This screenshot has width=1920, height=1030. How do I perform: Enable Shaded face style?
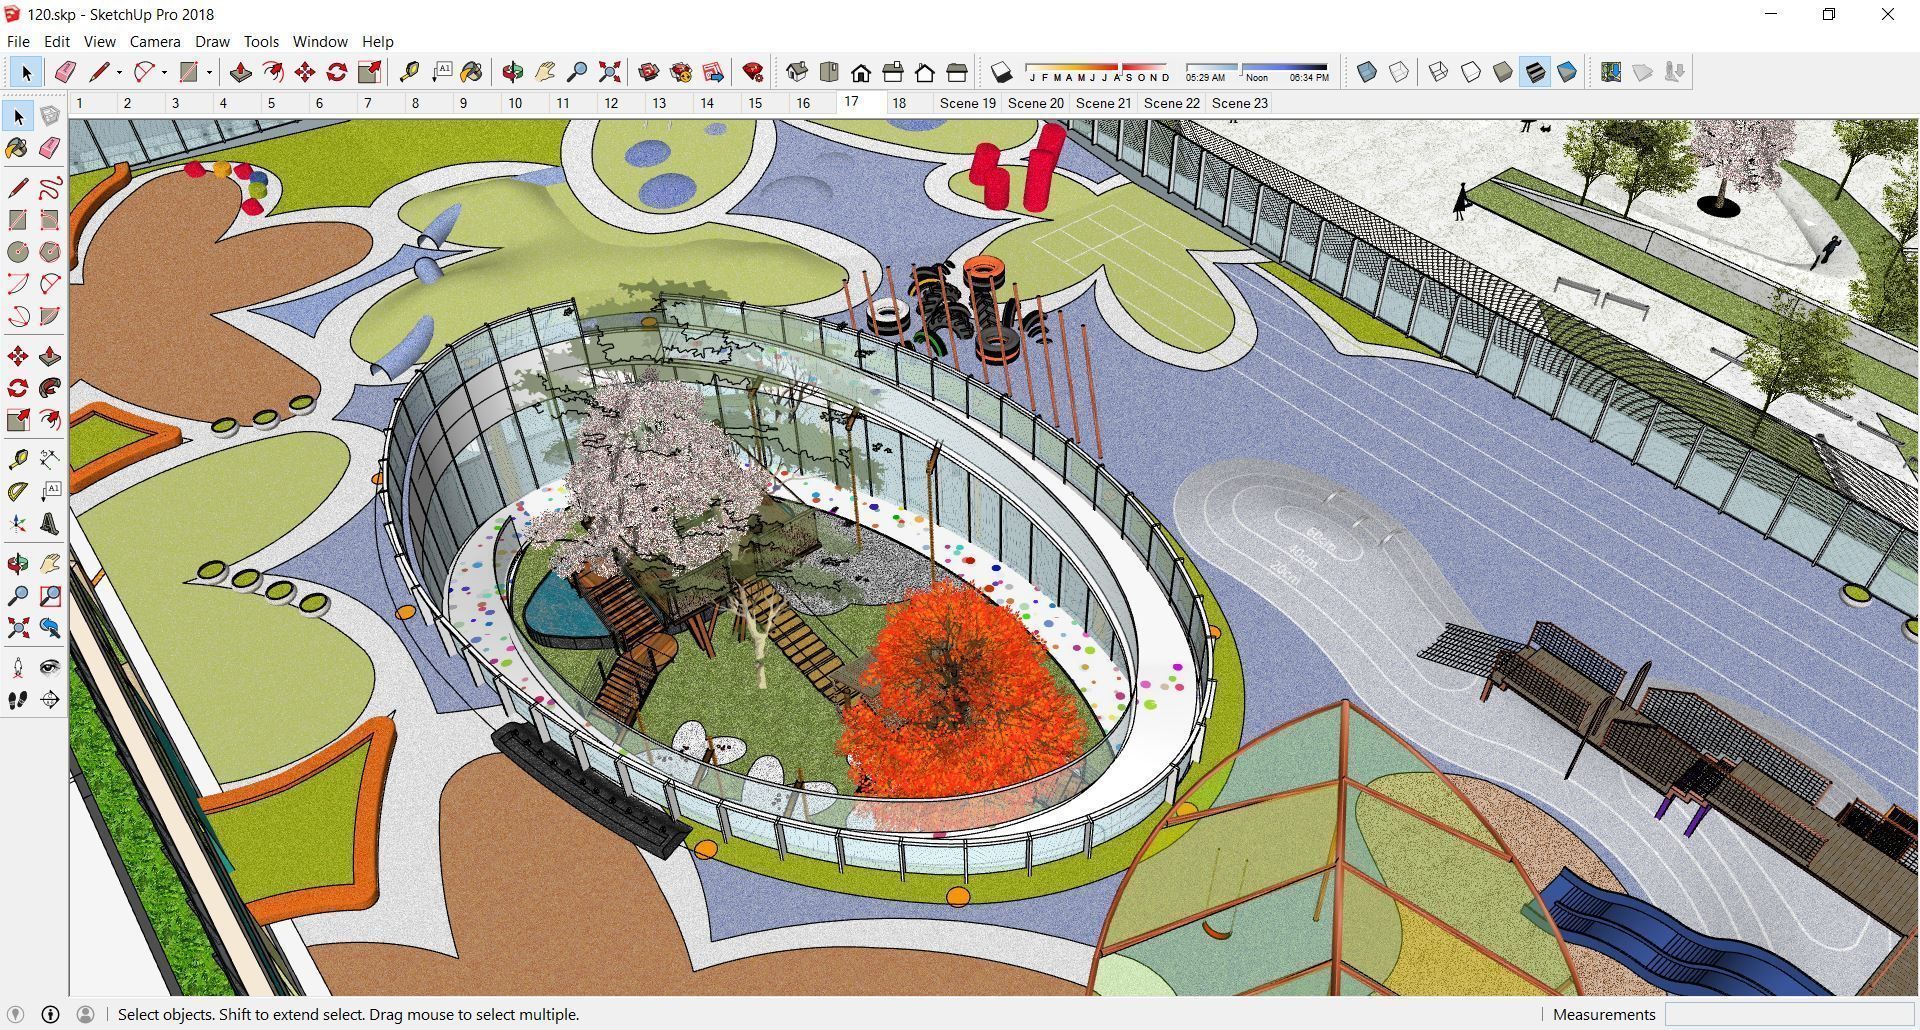tap(1503, 72)
